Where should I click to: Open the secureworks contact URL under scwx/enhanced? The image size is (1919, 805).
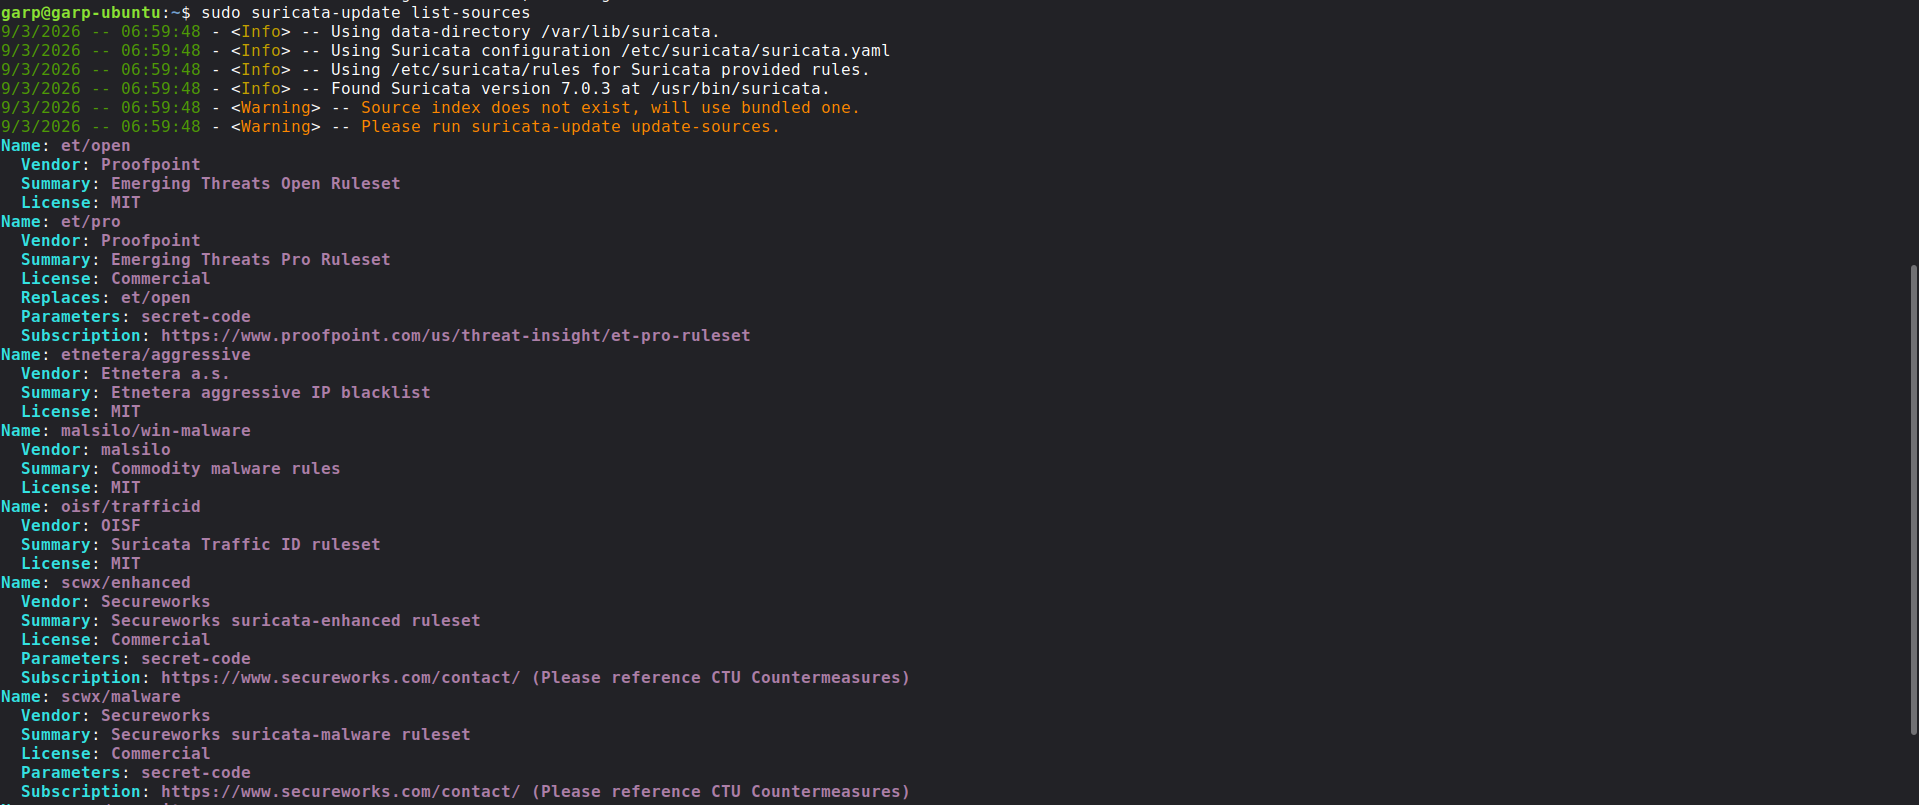click(340, 678)
